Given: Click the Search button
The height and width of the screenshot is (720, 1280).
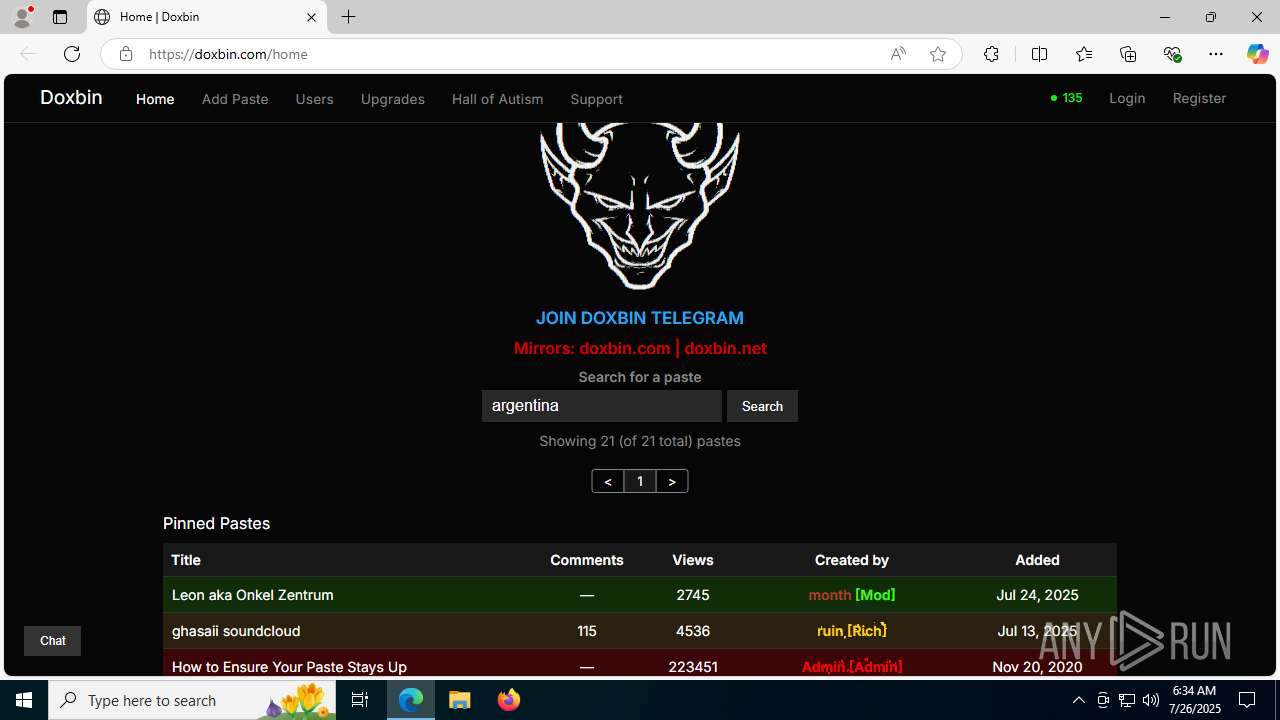Looking at the screenshot, I should tap(762, 406).
